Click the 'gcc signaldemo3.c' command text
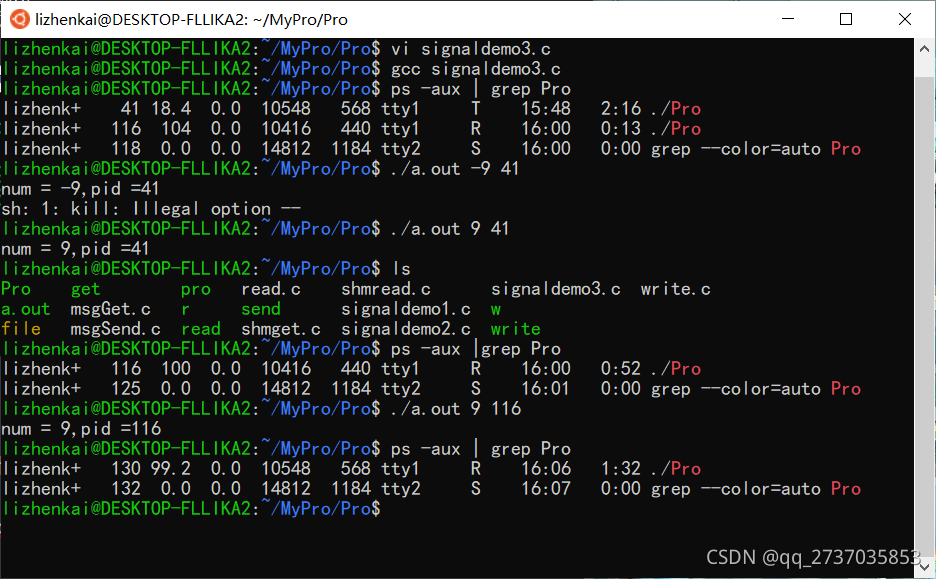Image resolution: width=936 pixels, height=579 pixels. tap(476, 69)
